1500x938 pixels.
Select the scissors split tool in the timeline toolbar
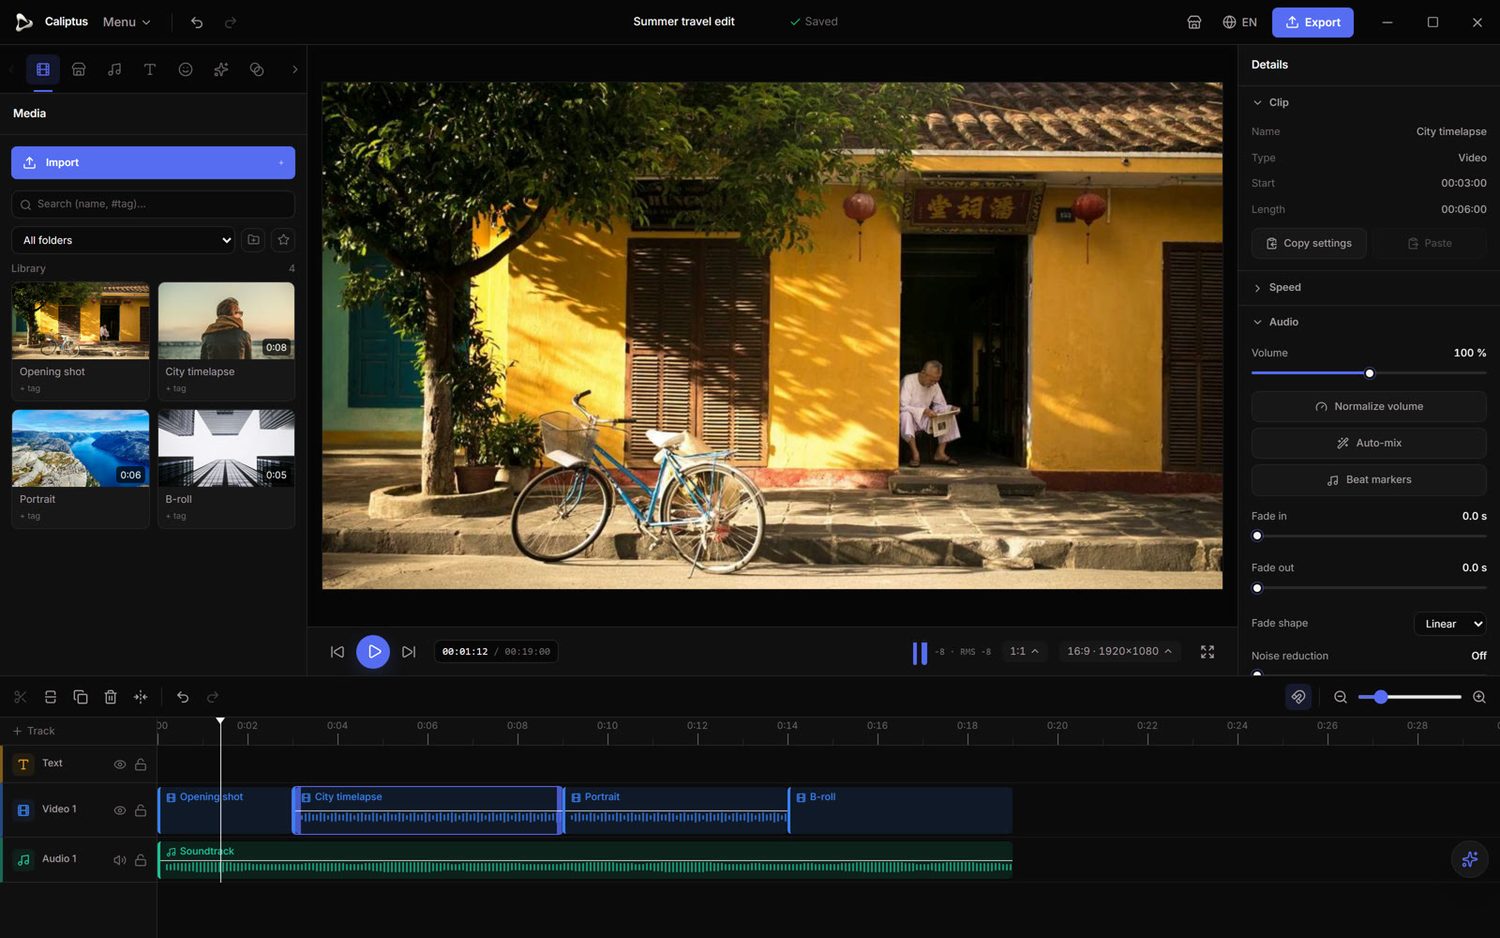coord(20,697)
